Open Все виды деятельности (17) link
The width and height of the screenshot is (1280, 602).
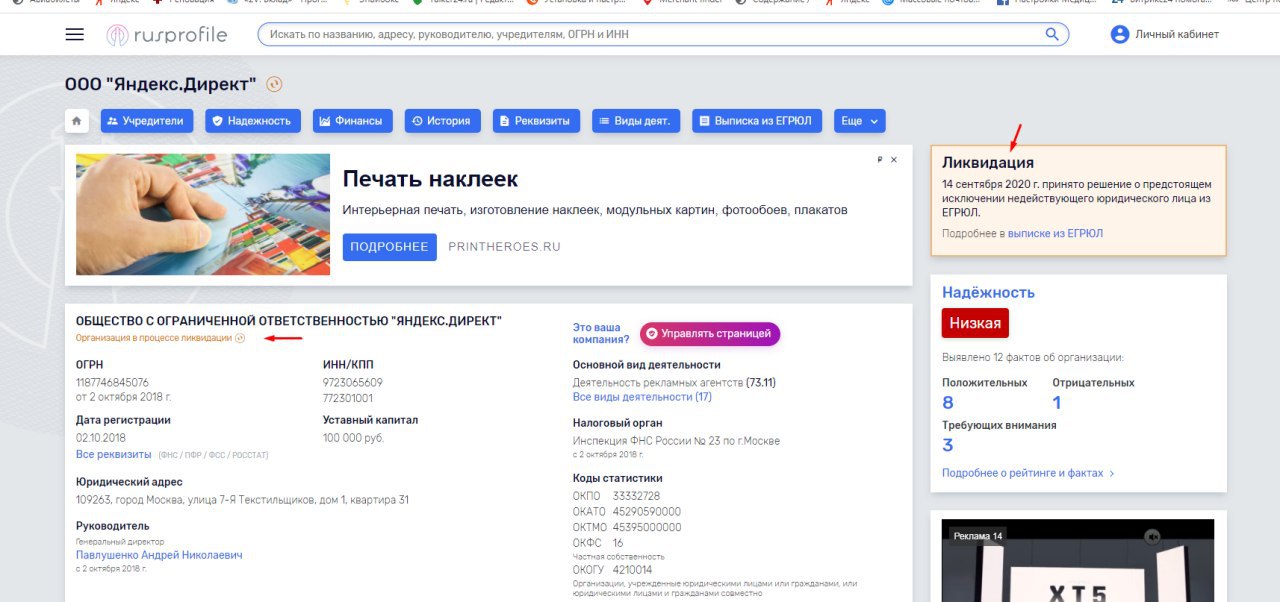[642, 397]
